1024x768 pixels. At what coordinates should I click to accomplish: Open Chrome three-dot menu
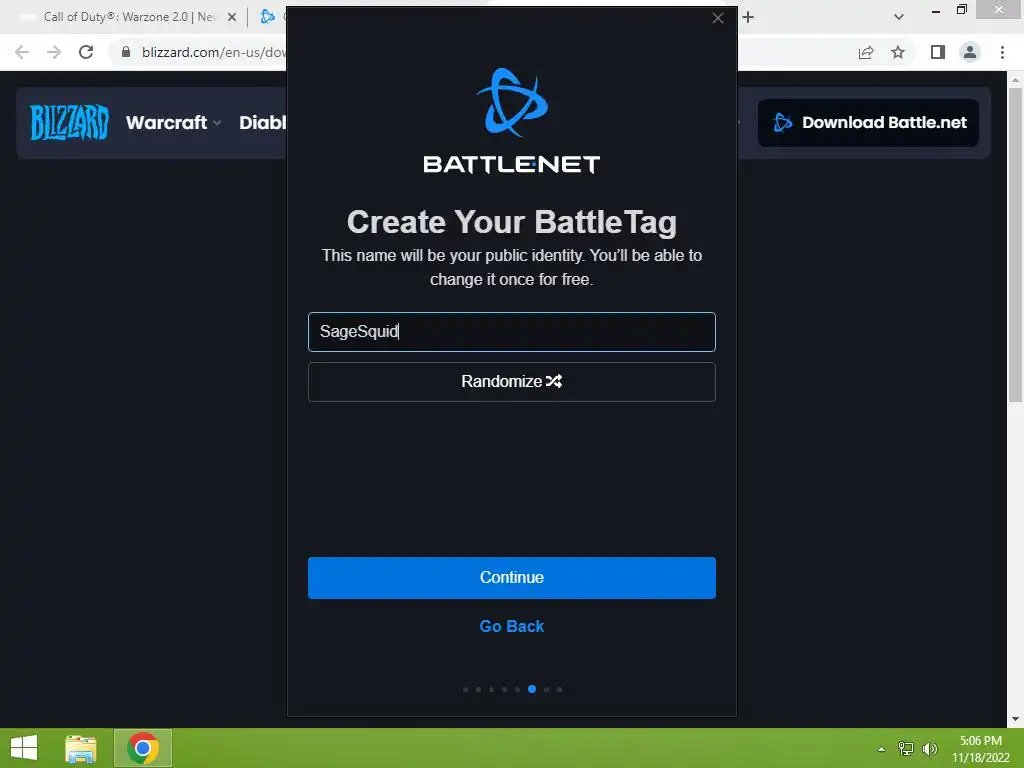point(1002,52)
